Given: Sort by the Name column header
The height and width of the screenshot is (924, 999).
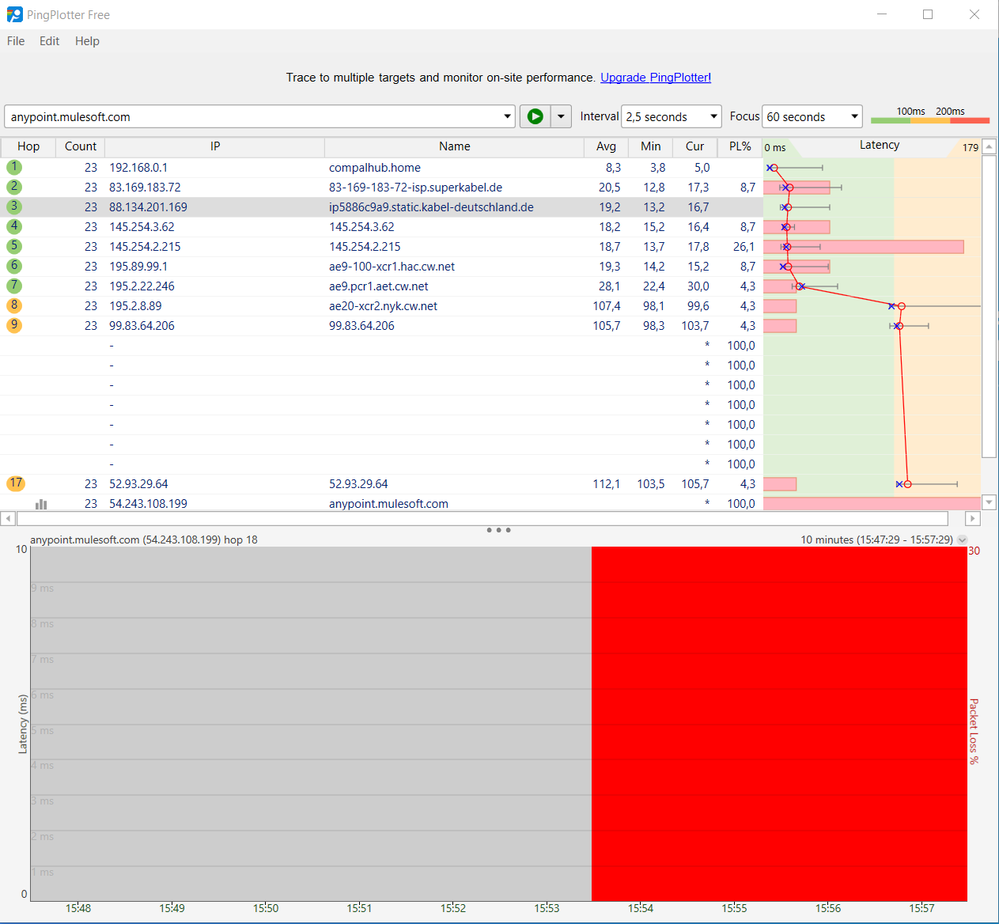Looking at the screenshot, I should click(454, 147).
